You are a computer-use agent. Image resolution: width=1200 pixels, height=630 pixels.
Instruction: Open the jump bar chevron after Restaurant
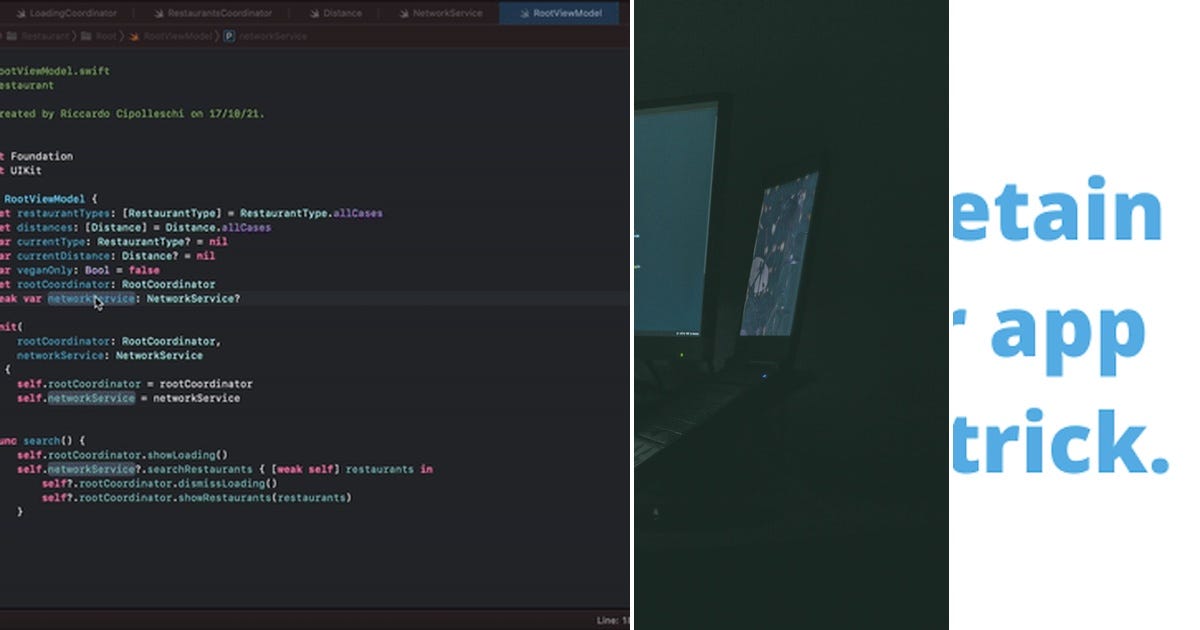click(76, 36)
